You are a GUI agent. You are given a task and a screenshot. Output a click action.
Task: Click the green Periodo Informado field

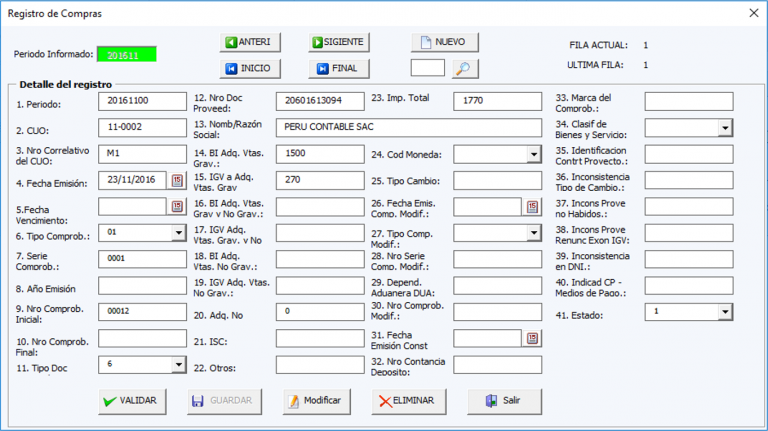coord(129,55)
